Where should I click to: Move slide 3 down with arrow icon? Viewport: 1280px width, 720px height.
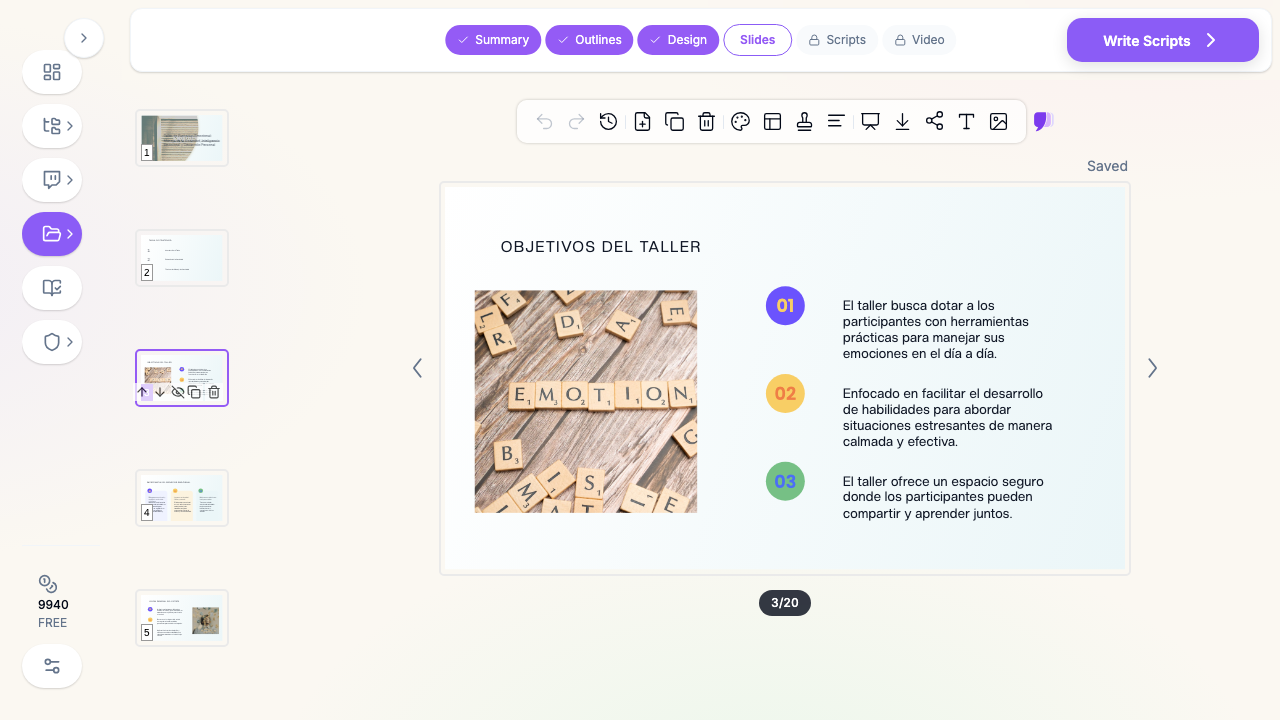[160, 392]
